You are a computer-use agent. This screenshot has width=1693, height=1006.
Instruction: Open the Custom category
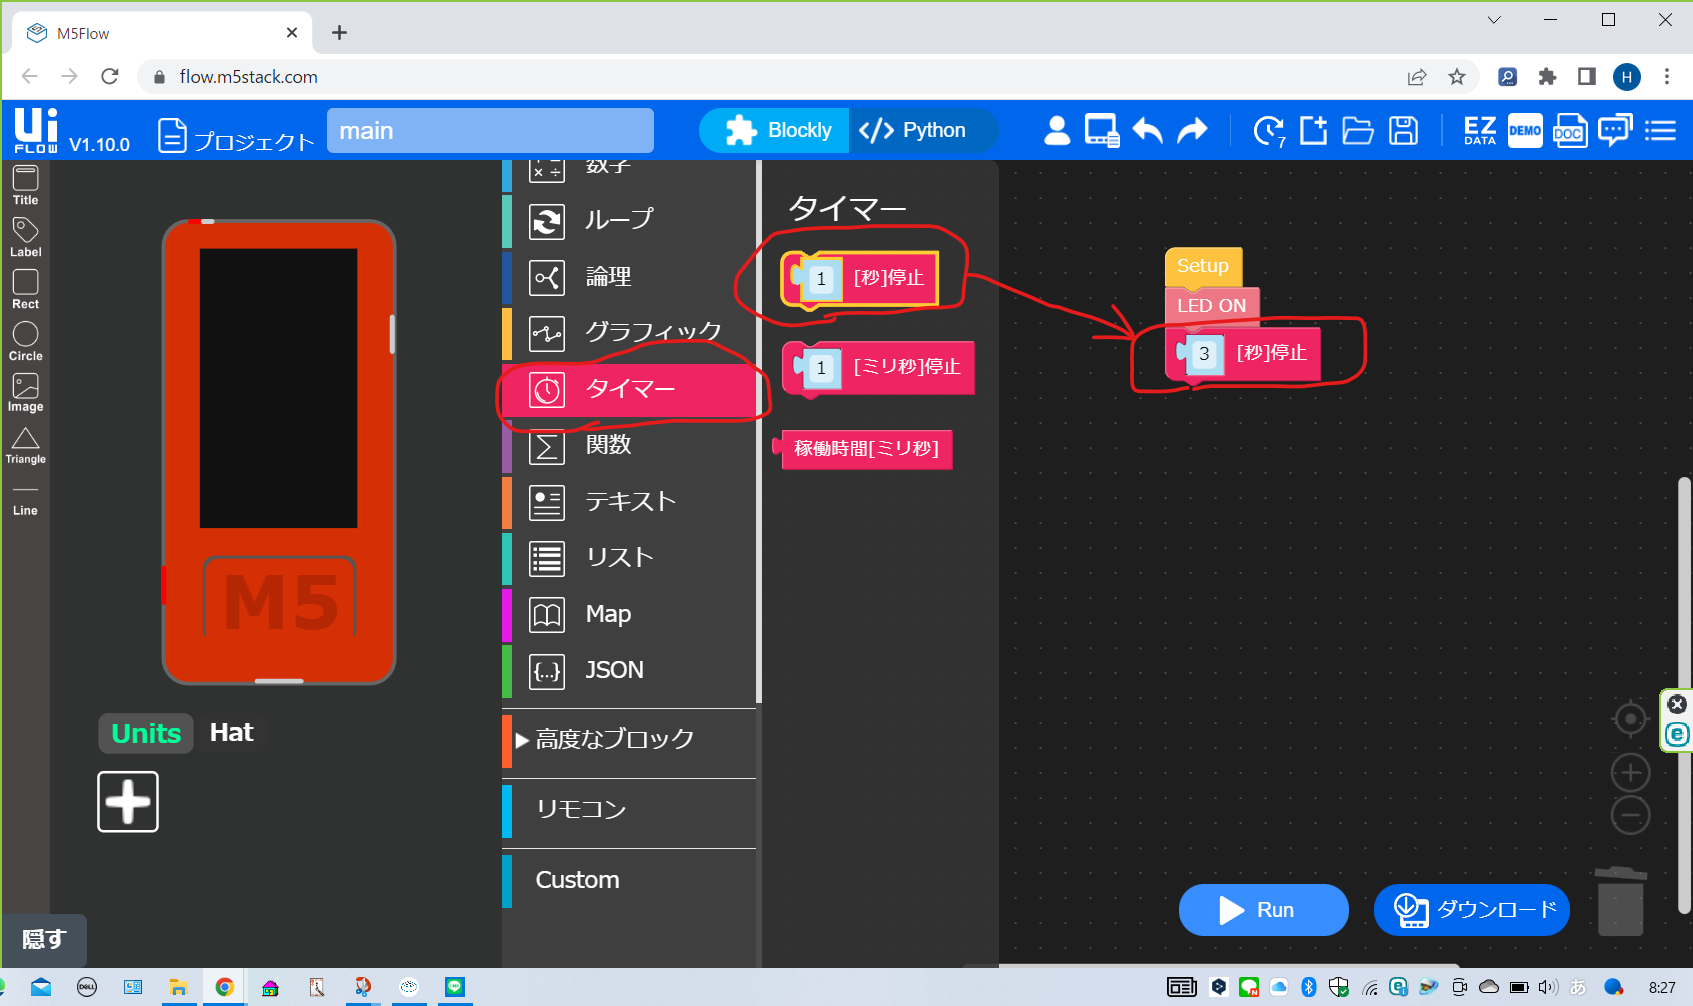pyautogui.click(x=629, y=880)
